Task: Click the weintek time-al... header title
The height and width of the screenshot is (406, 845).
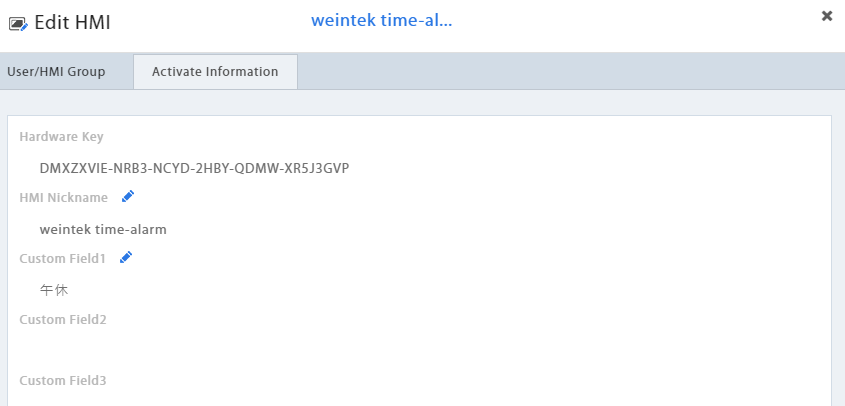Action: (382, 20)
